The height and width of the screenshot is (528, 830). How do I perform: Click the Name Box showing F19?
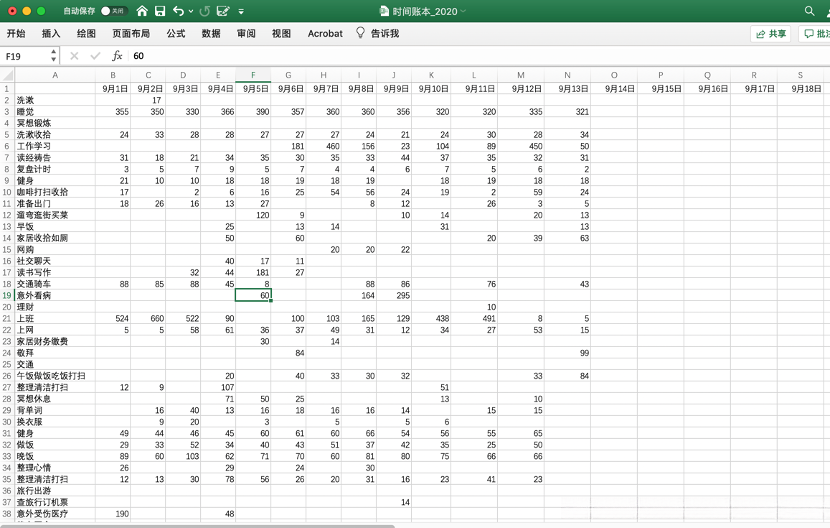pyautogui.click(x=25, y=56)
